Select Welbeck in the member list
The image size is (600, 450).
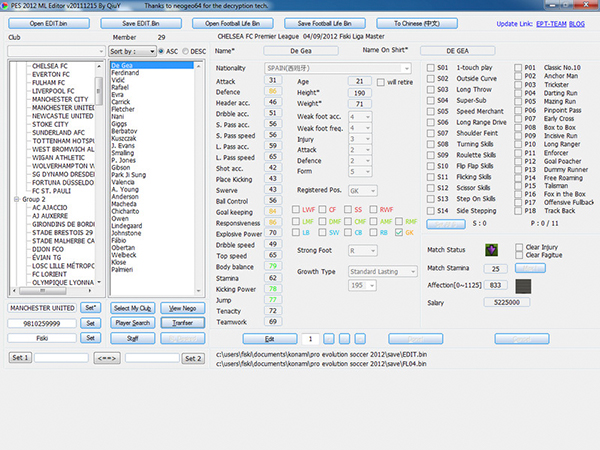click(124, 255)
